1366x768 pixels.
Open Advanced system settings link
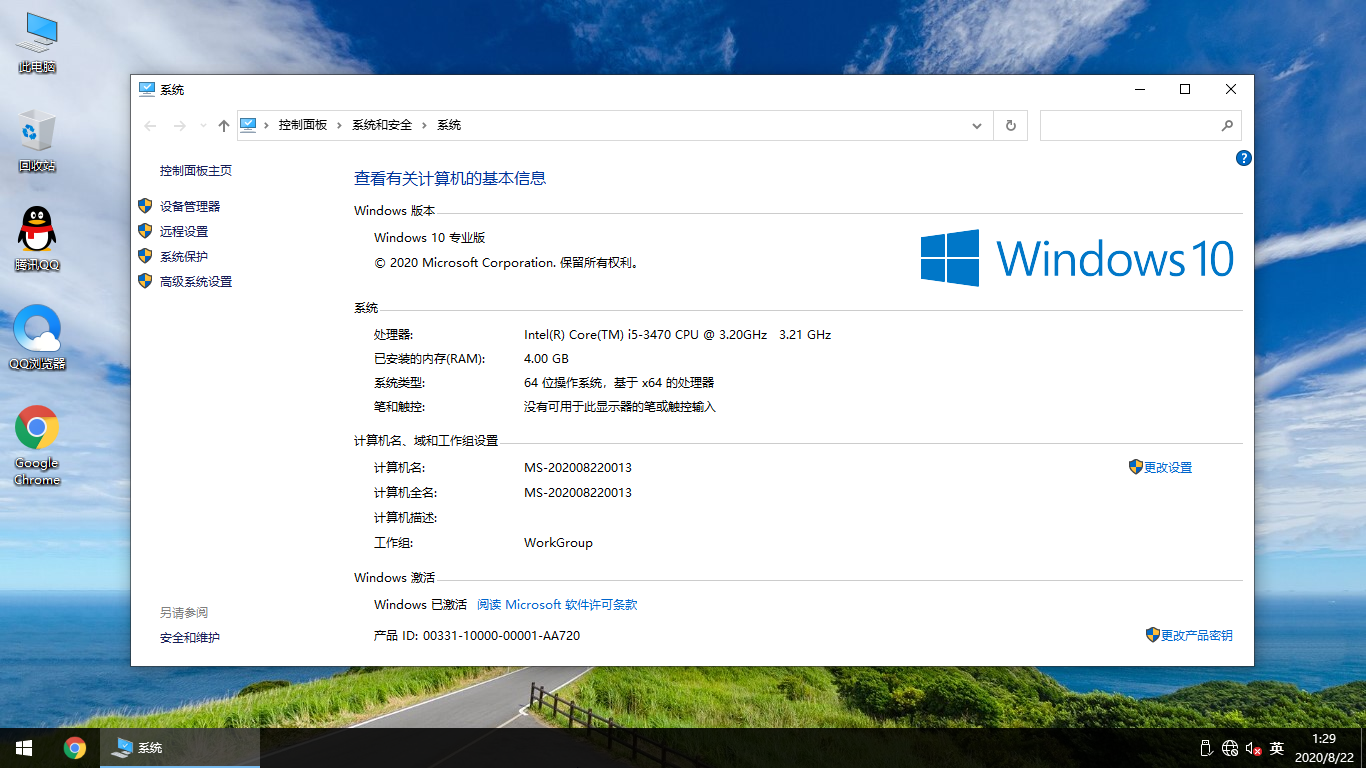[196, 281]
